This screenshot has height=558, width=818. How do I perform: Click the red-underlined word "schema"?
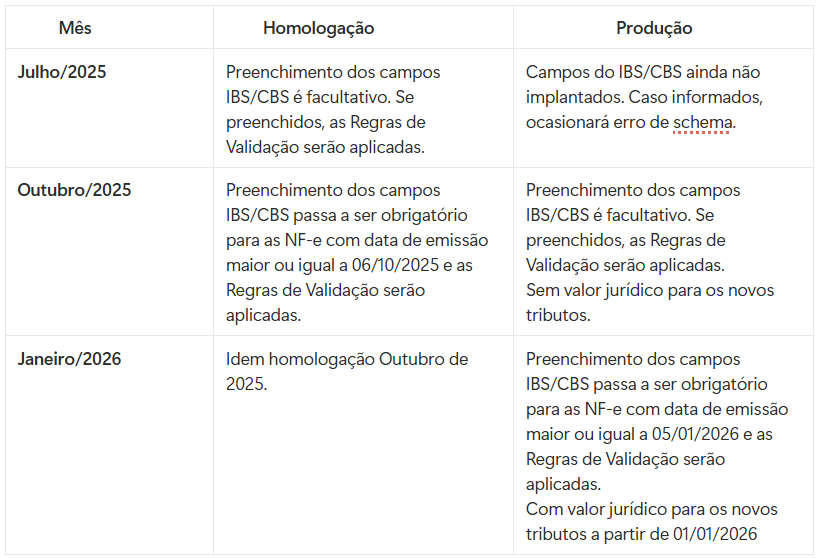703,122
